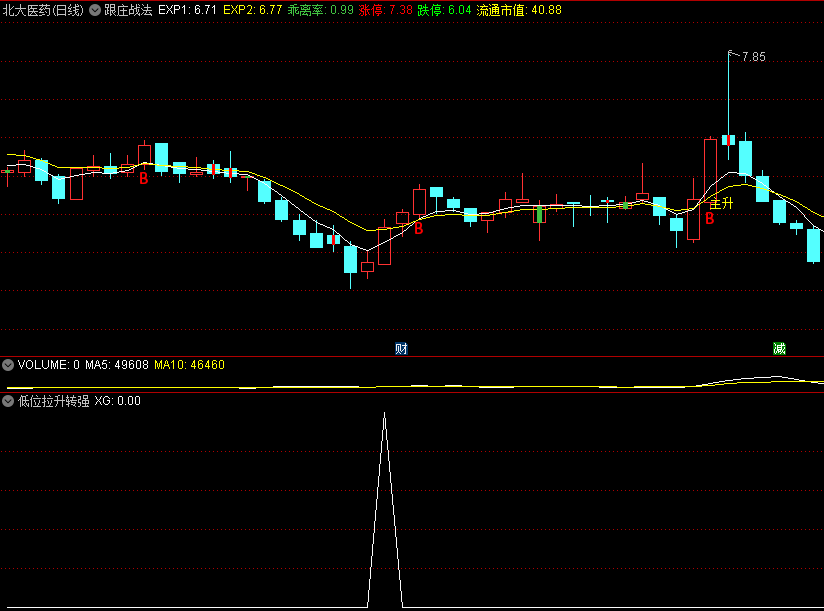Click the middle red B buy signal
The height and width of the screenshot is (611, 824).
[x=419, y=229]
